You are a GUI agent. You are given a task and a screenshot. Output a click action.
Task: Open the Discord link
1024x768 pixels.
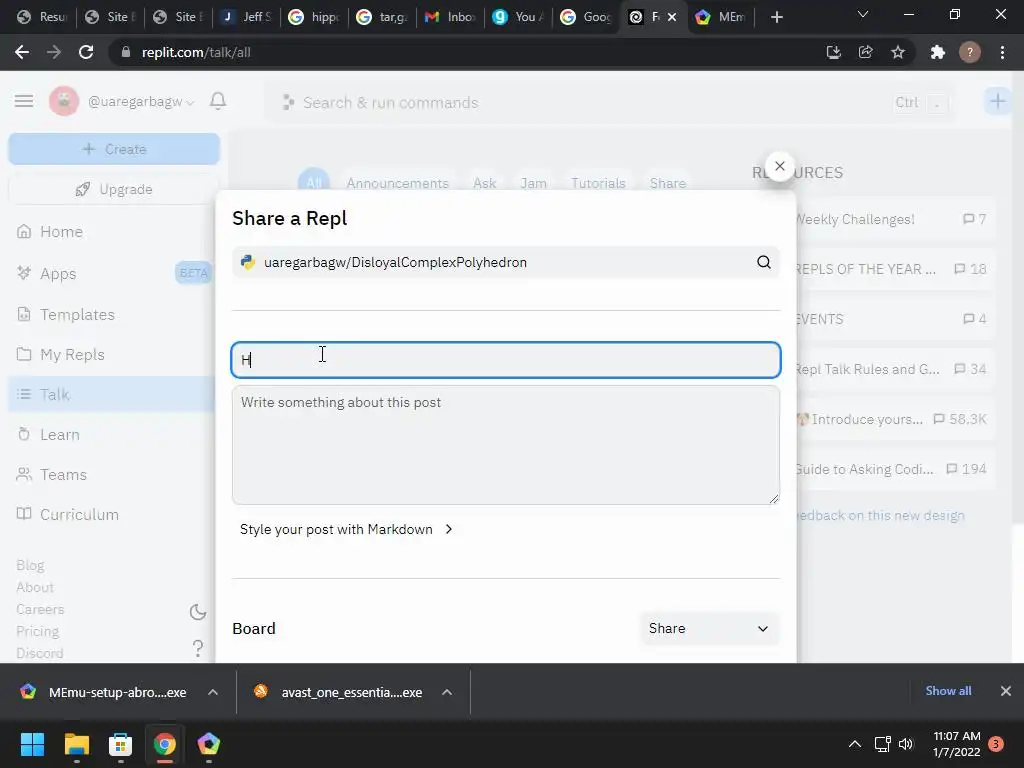click(40, 653)
